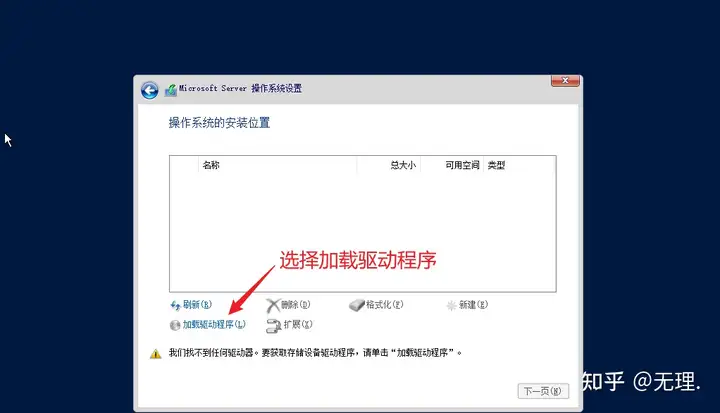Image resolution: width=720 pixels, height=413 pixels.
Task: Click the delete X icon beside 删除(D)
Action: pyautogui.click(x=273, y=305)
